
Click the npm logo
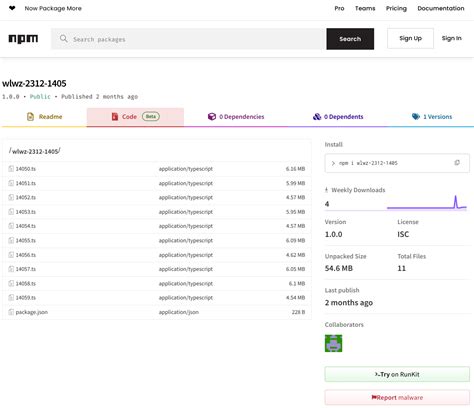click(23, 39)
